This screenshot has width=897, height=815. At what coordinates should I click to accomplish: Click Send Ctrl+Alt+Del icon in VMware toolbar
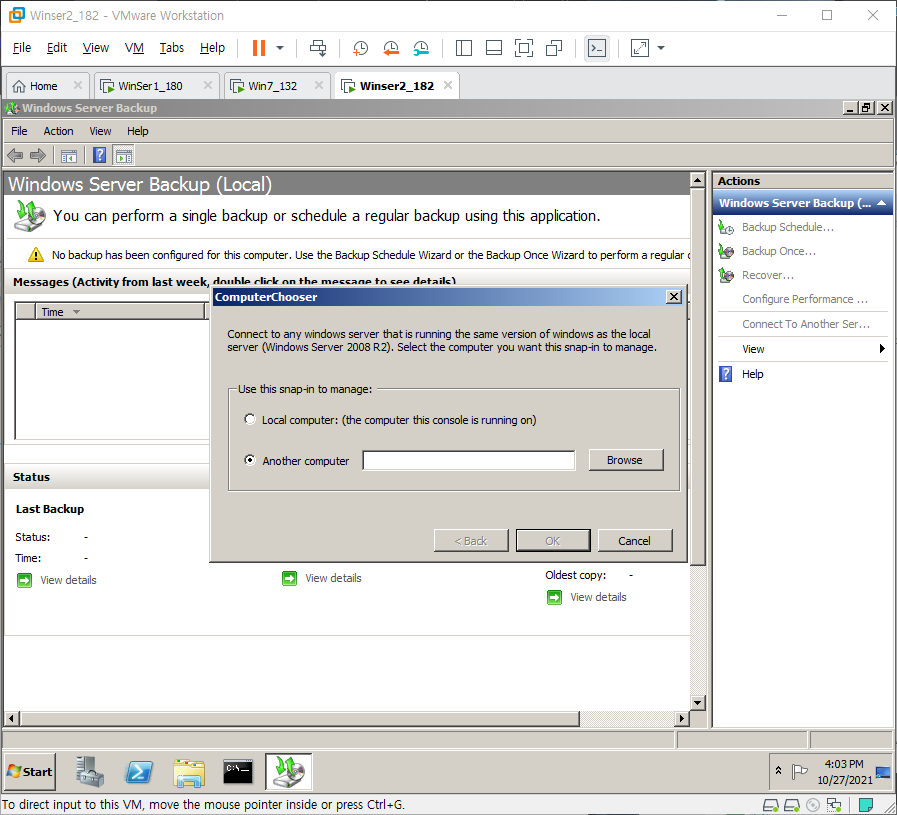point(318,48)
